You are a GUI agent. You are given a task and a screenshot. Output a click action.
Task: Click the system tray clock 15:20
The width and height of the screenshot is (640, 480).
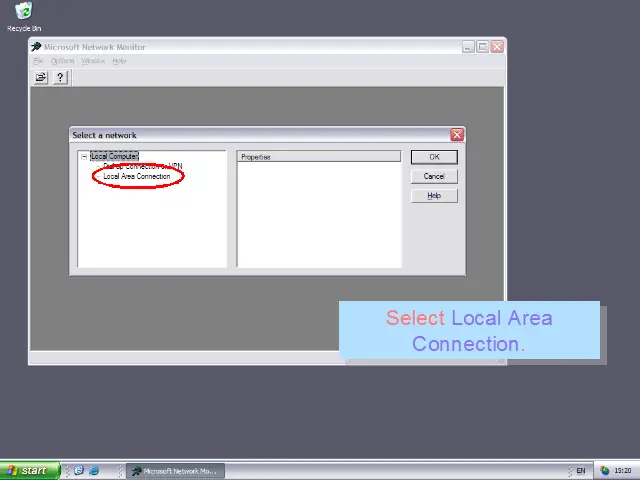623,471
